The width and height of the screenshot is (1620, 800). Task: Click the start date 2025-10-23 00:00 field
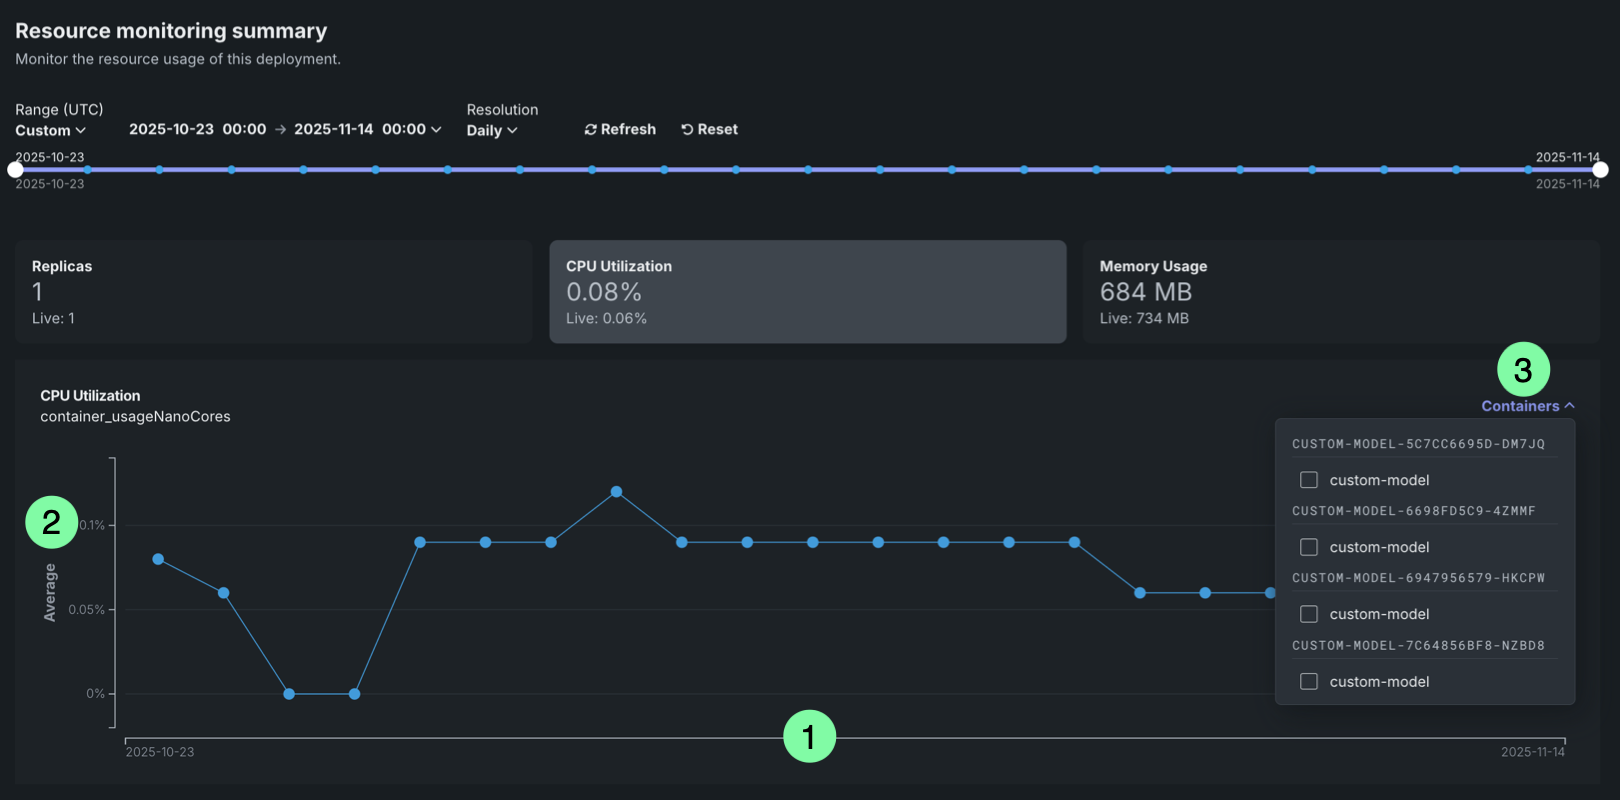pos(197,130)
